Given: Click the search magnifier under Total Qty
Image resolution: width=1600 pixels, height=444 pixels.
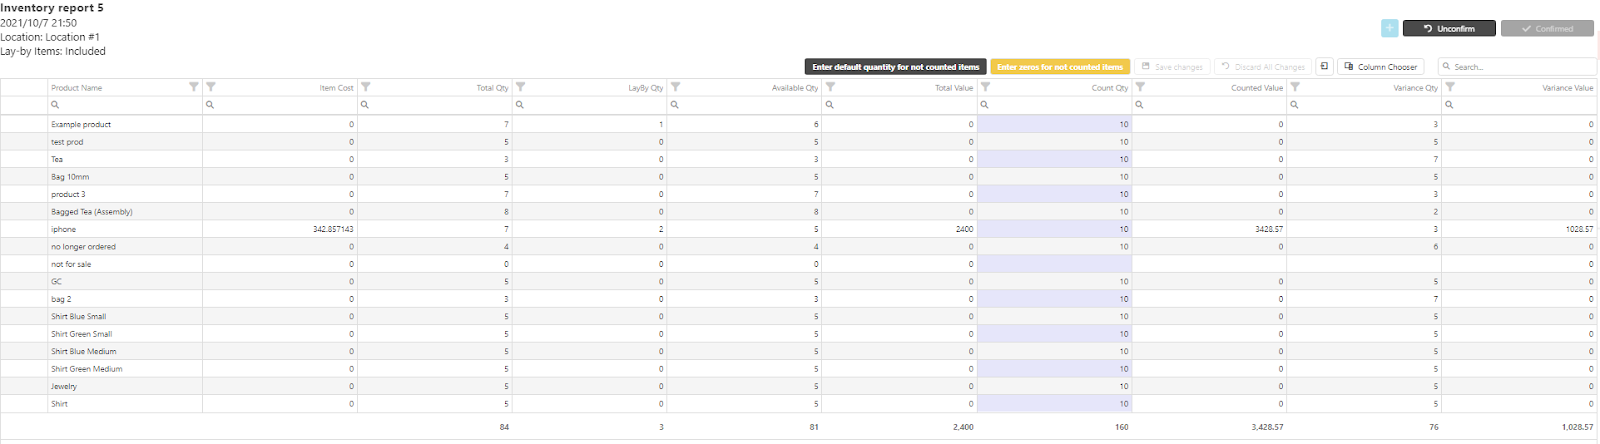Looking at the screenshot, I should point(365,105).
